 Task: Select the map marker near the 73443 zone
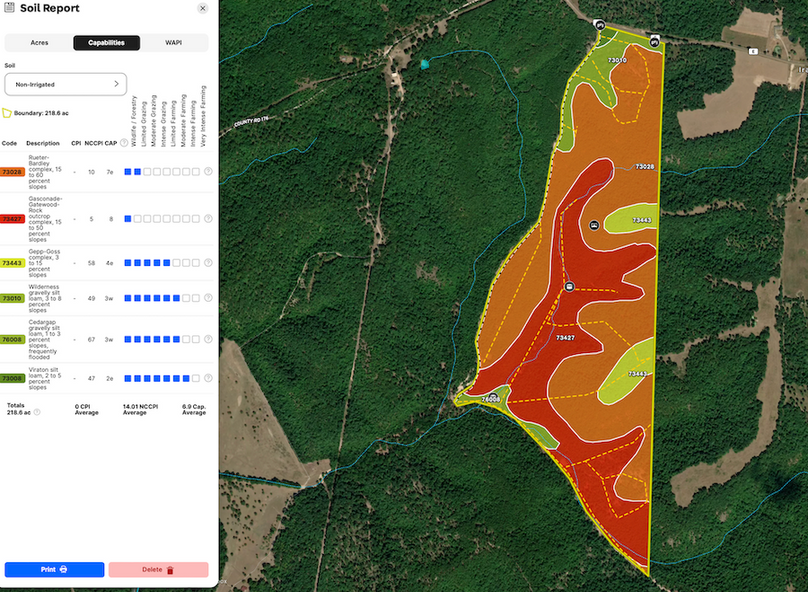coord(594,225)
